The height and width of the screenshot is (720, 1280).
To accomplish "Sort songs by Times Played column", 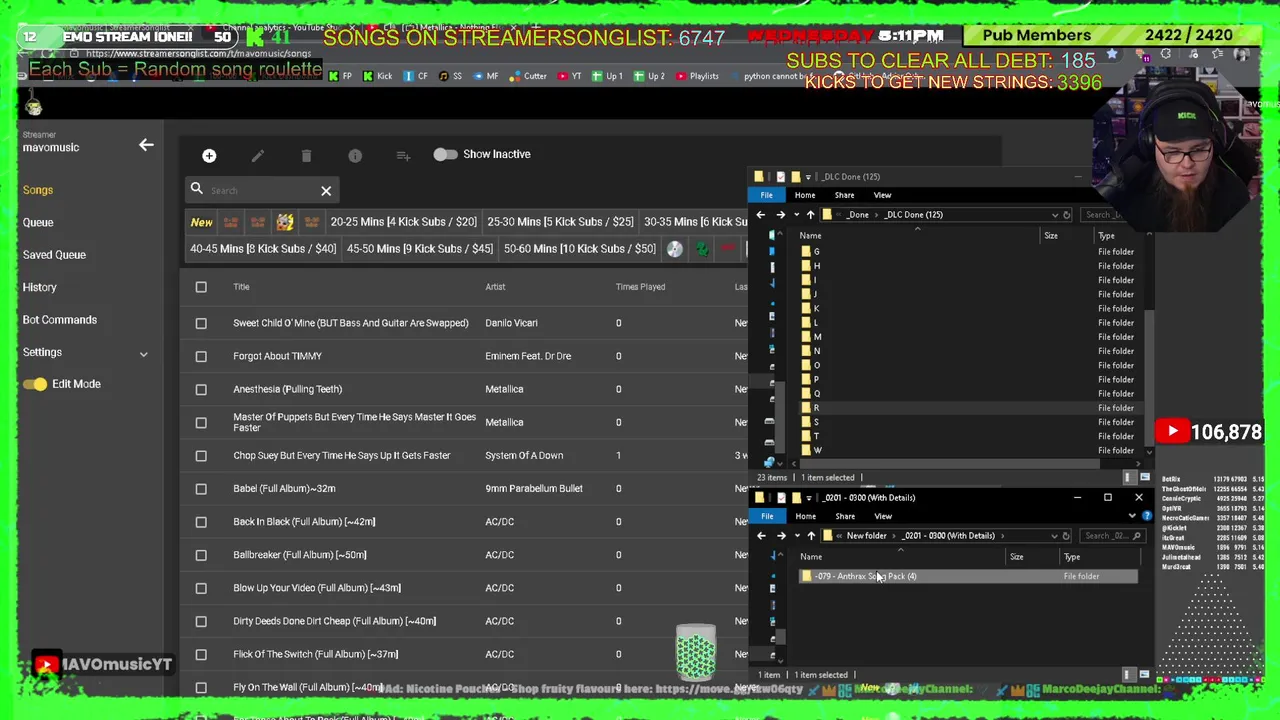I will pos(640,287).
